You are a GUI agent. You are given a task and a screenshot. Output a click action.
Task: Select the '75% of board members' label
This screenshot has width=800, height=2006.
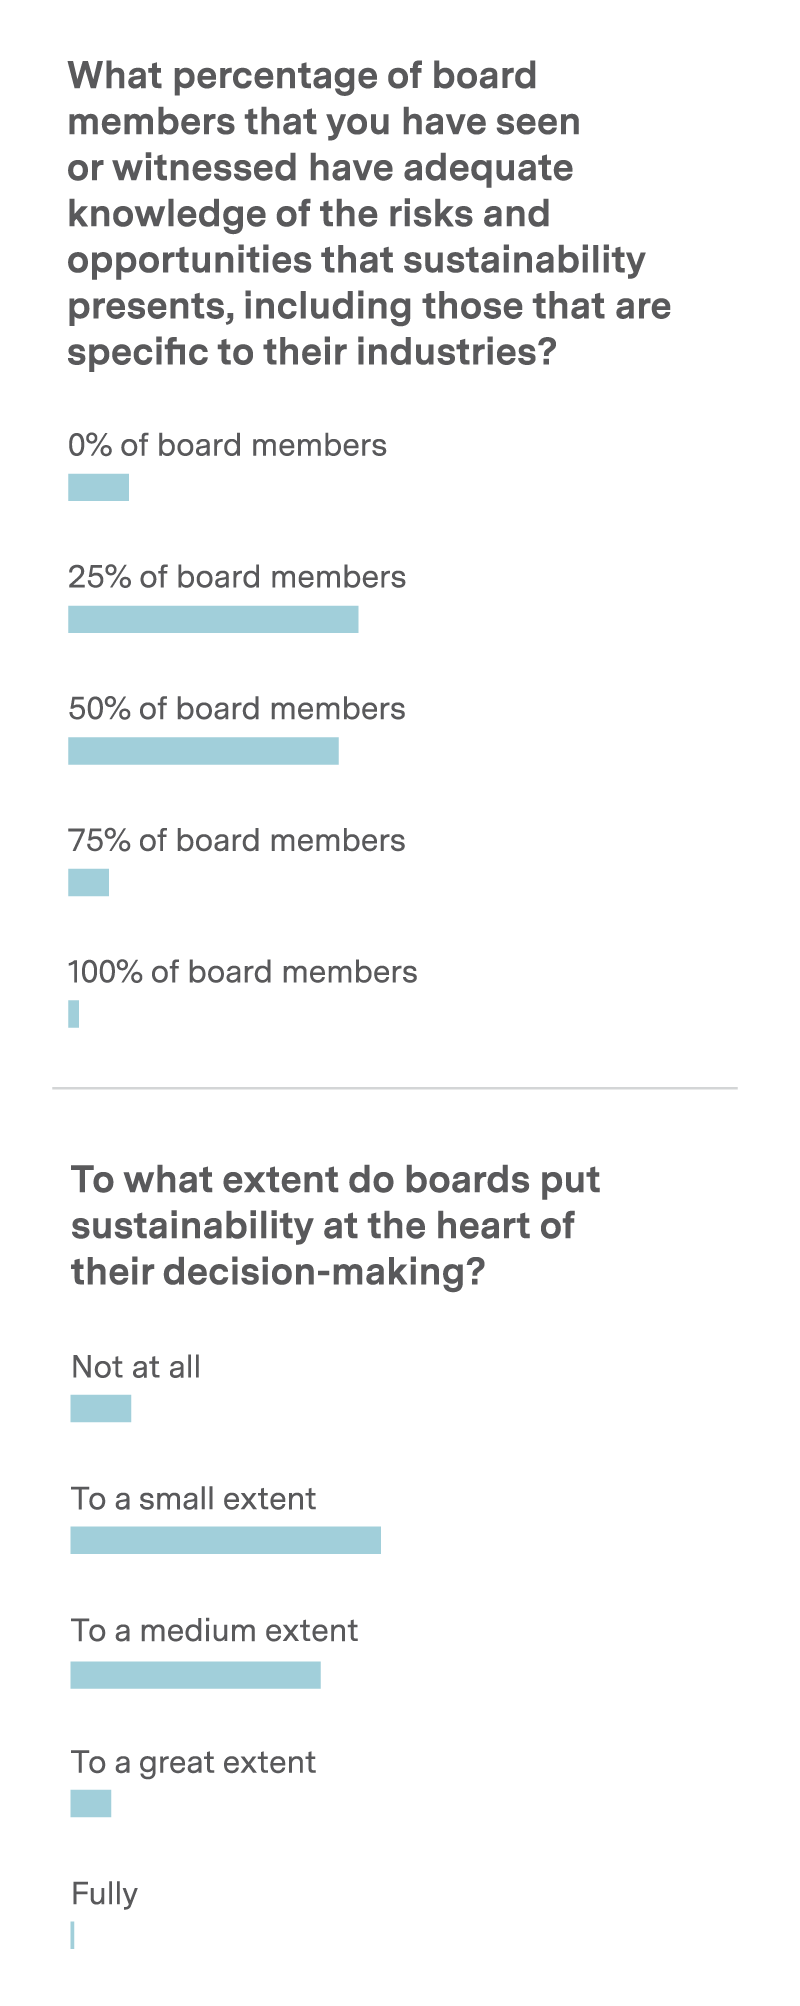pyautogui.click(x=237, y=840)
